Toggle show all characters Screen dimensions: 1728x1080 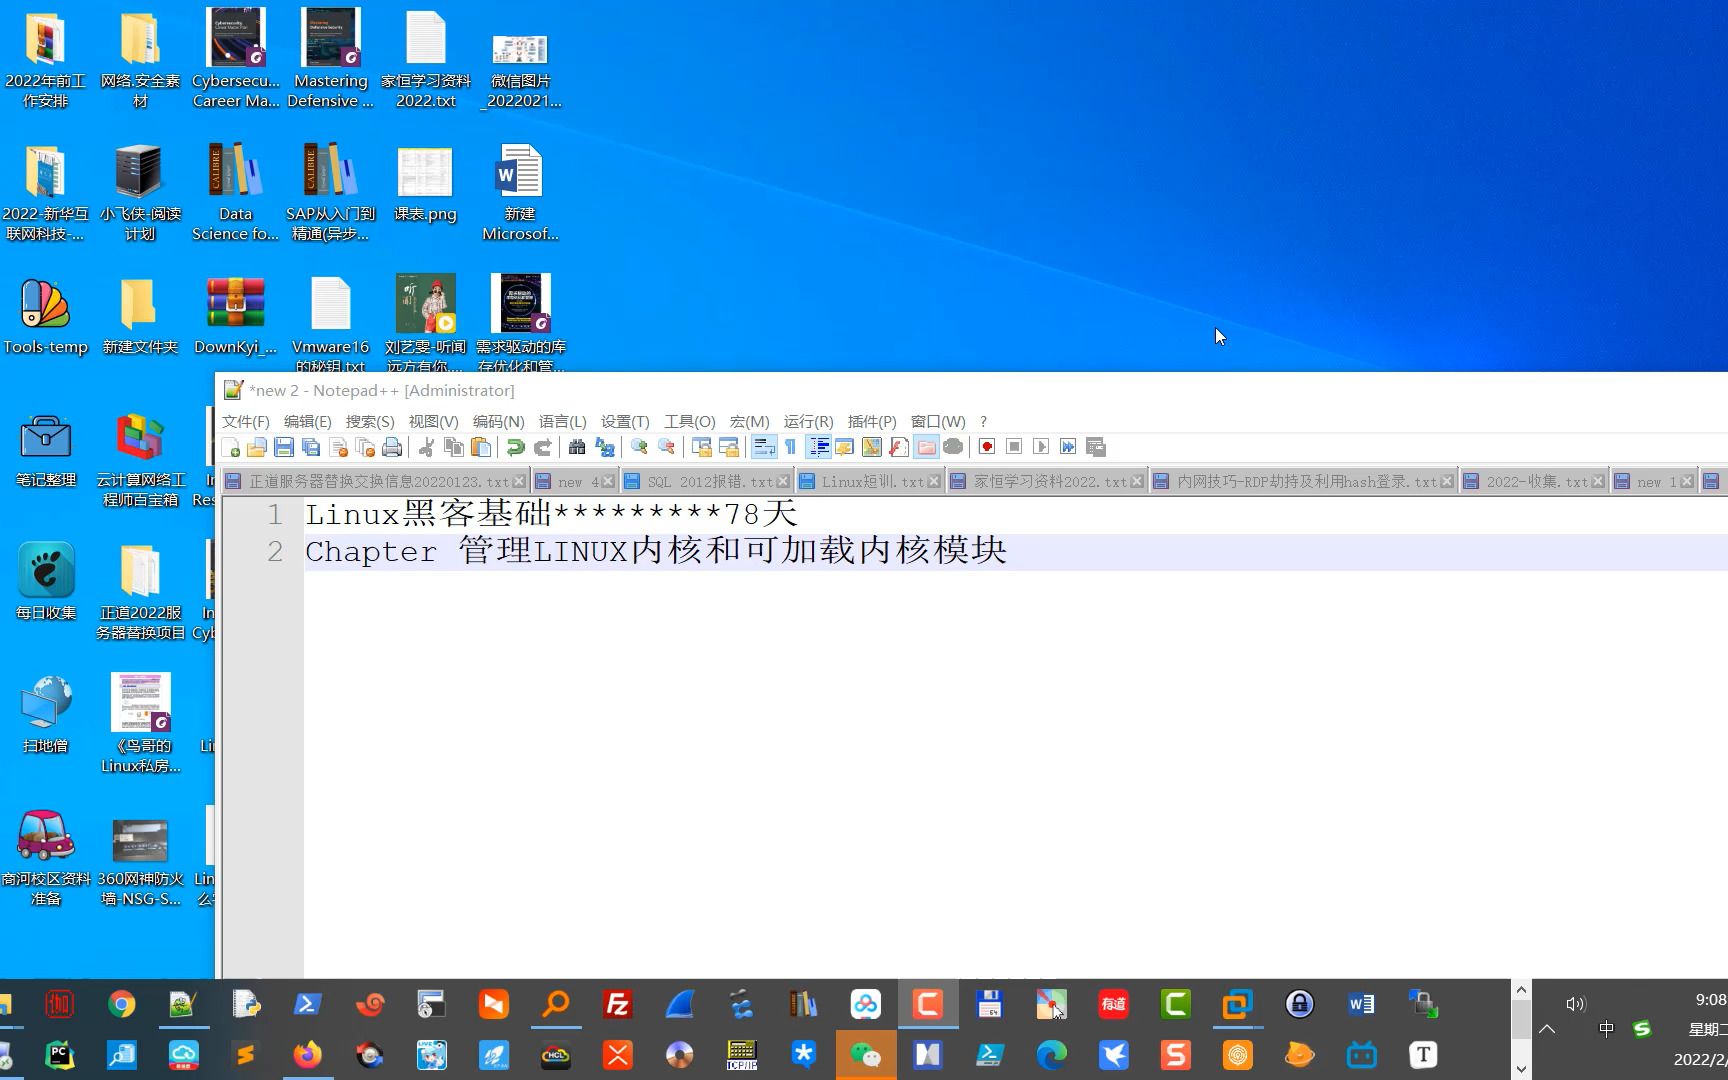[x=791, y=447]
